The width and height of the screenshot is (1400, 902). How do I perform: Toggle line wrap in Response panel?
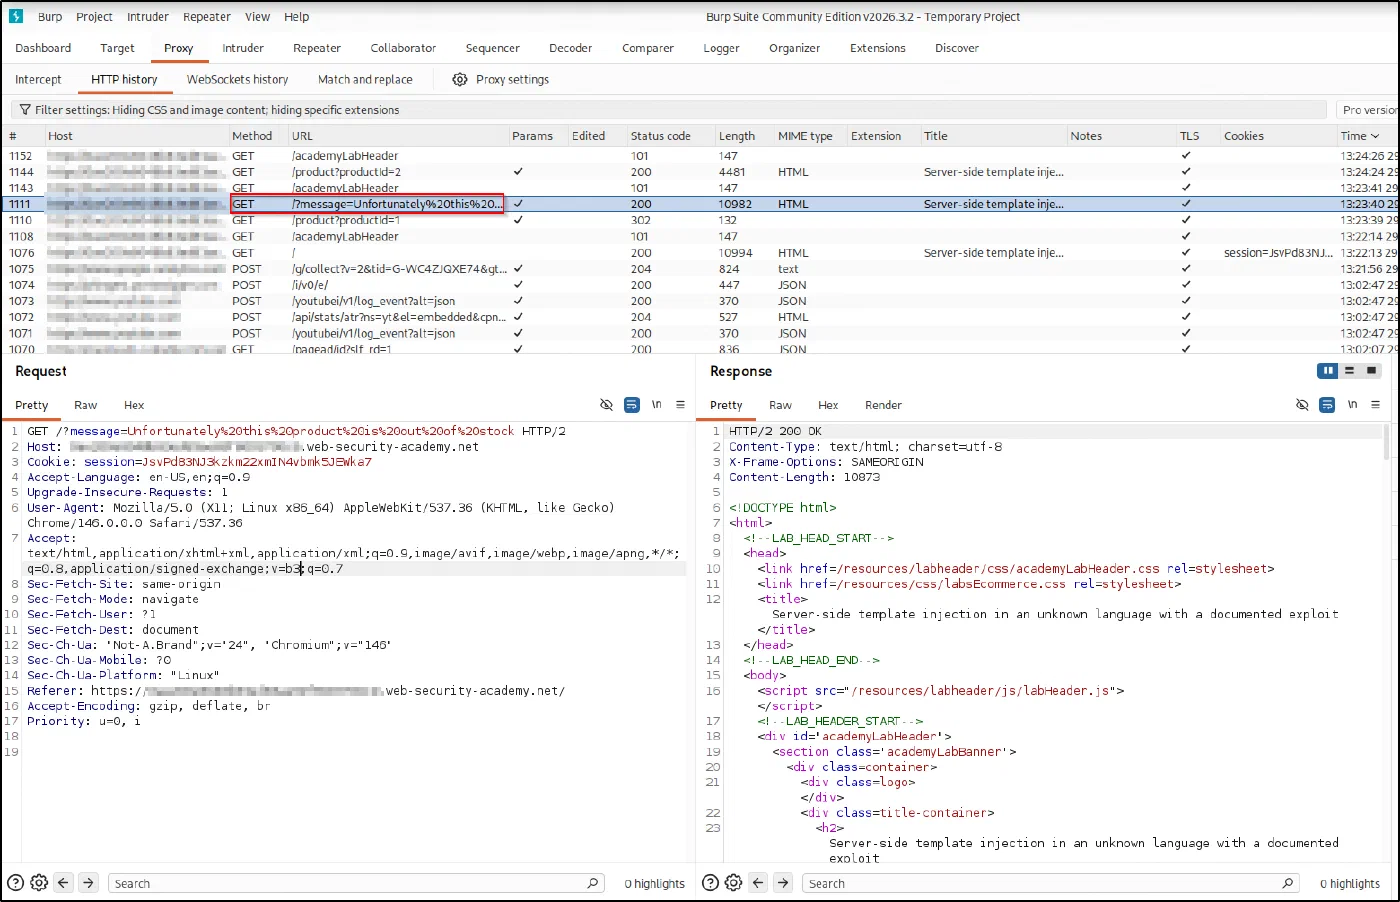click(1327, 405)
